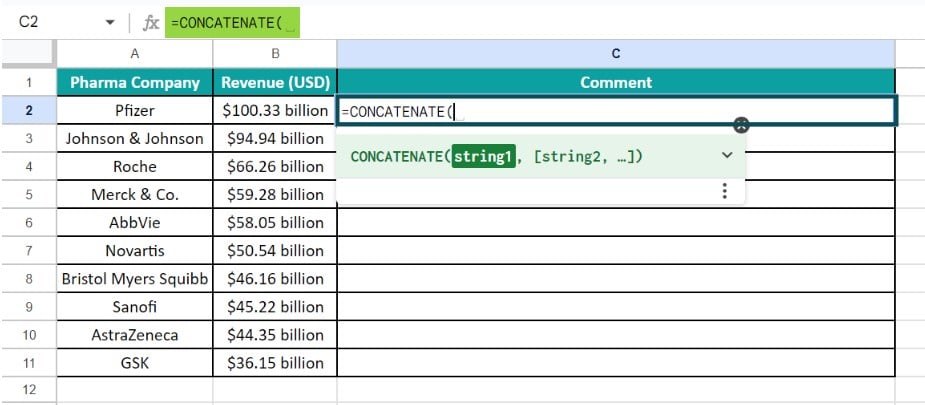Select the $59.28 billion cell
Screen dimensions: 925x405
(275, 195)
